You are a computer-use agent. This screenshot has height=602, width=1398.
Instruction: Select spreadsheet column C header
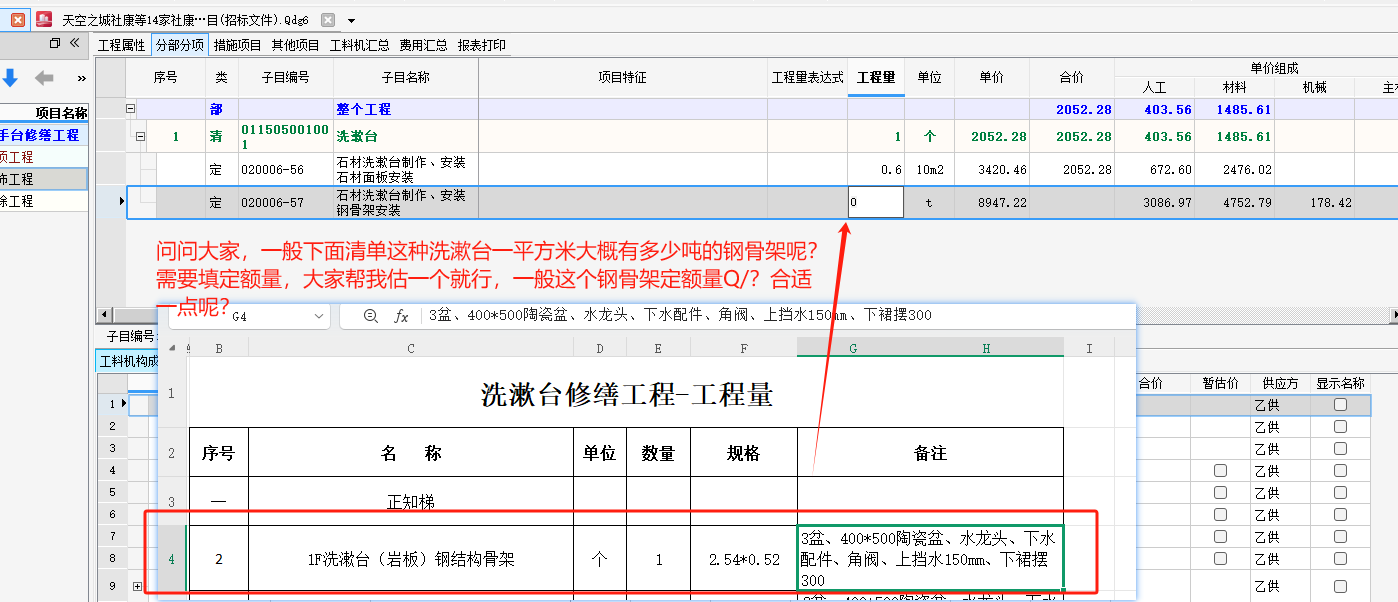pyautogui.click(x=411, y=348)
